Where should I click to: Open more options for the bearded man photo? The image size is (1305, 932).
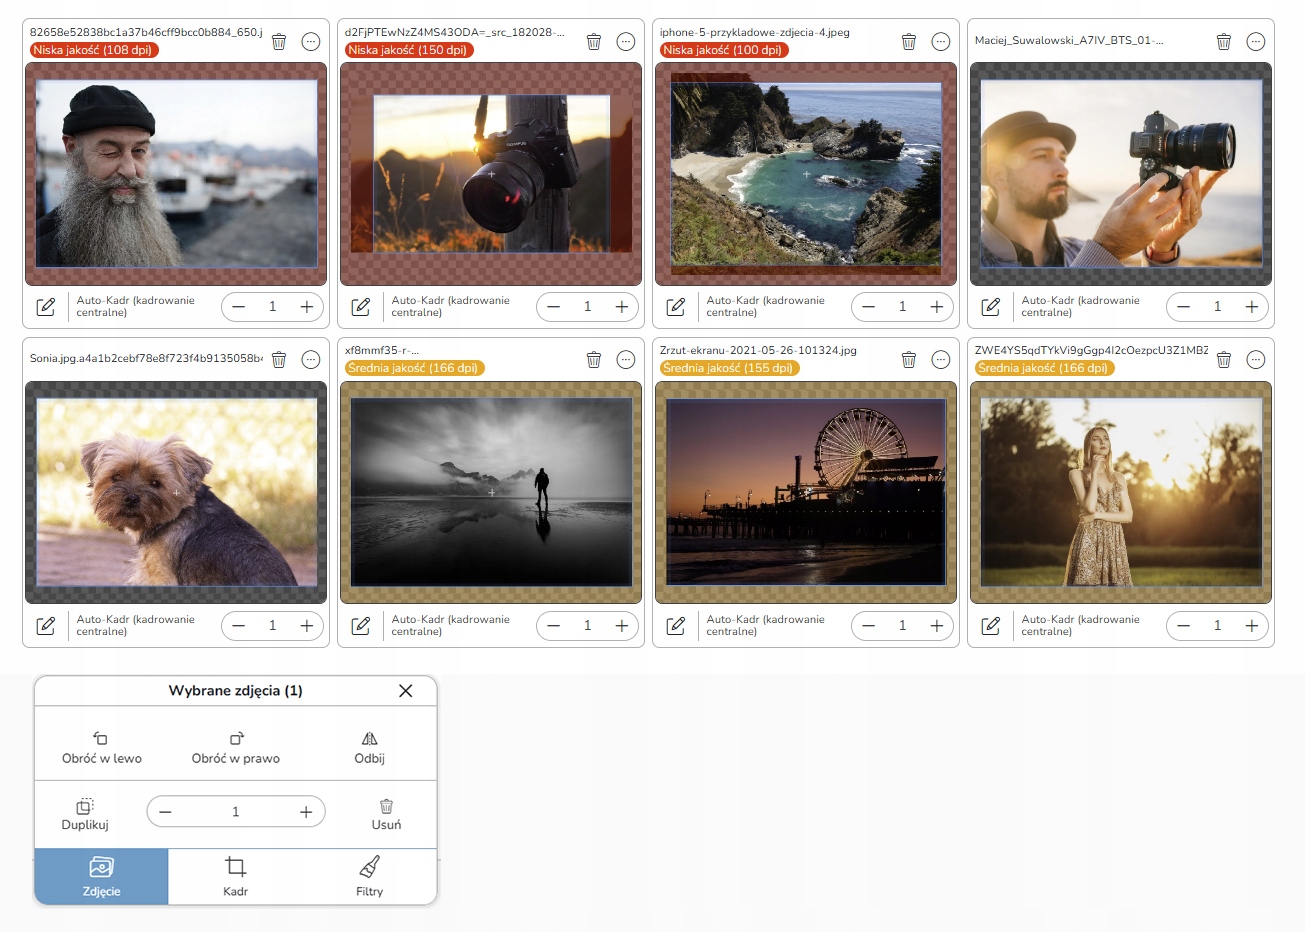point(311,41)
